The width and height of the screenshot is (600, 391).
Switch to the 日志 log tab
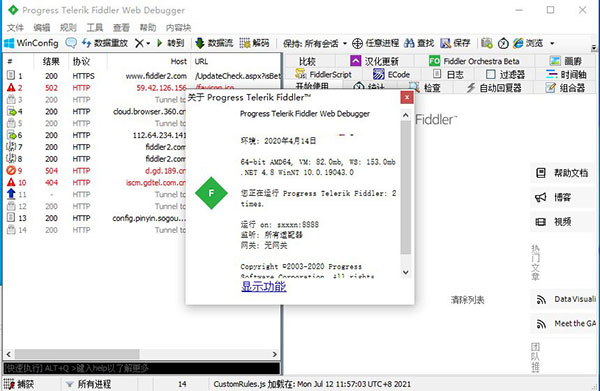(448, 74)
